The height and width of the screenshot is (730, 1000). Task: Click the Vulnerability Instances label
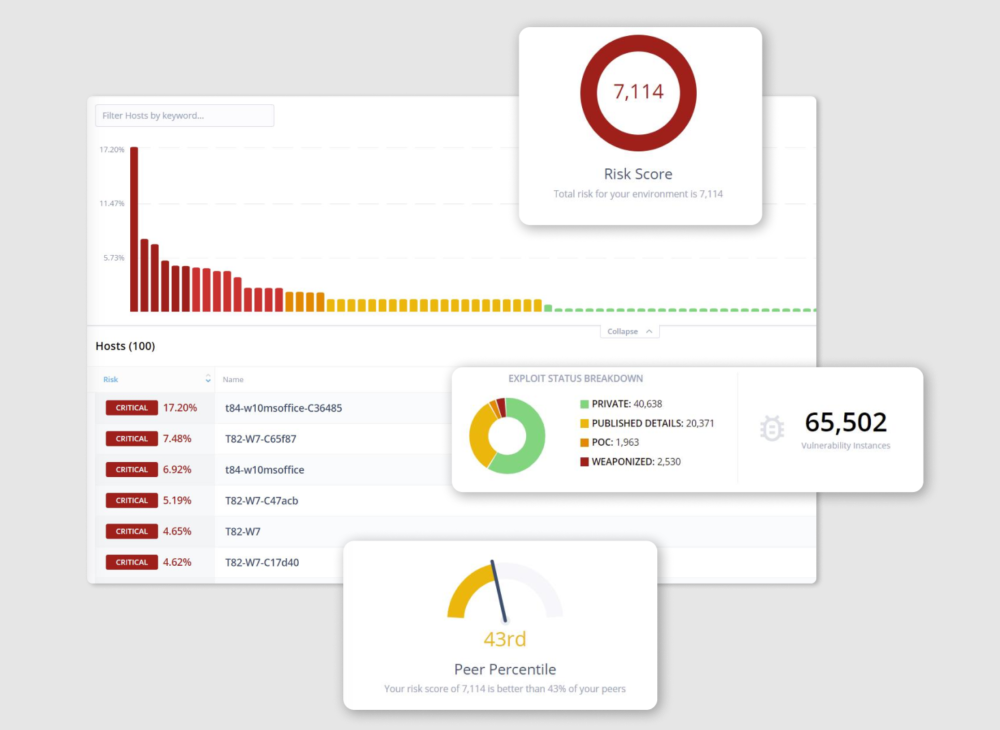pyautogui.click(x=846, y=446)
